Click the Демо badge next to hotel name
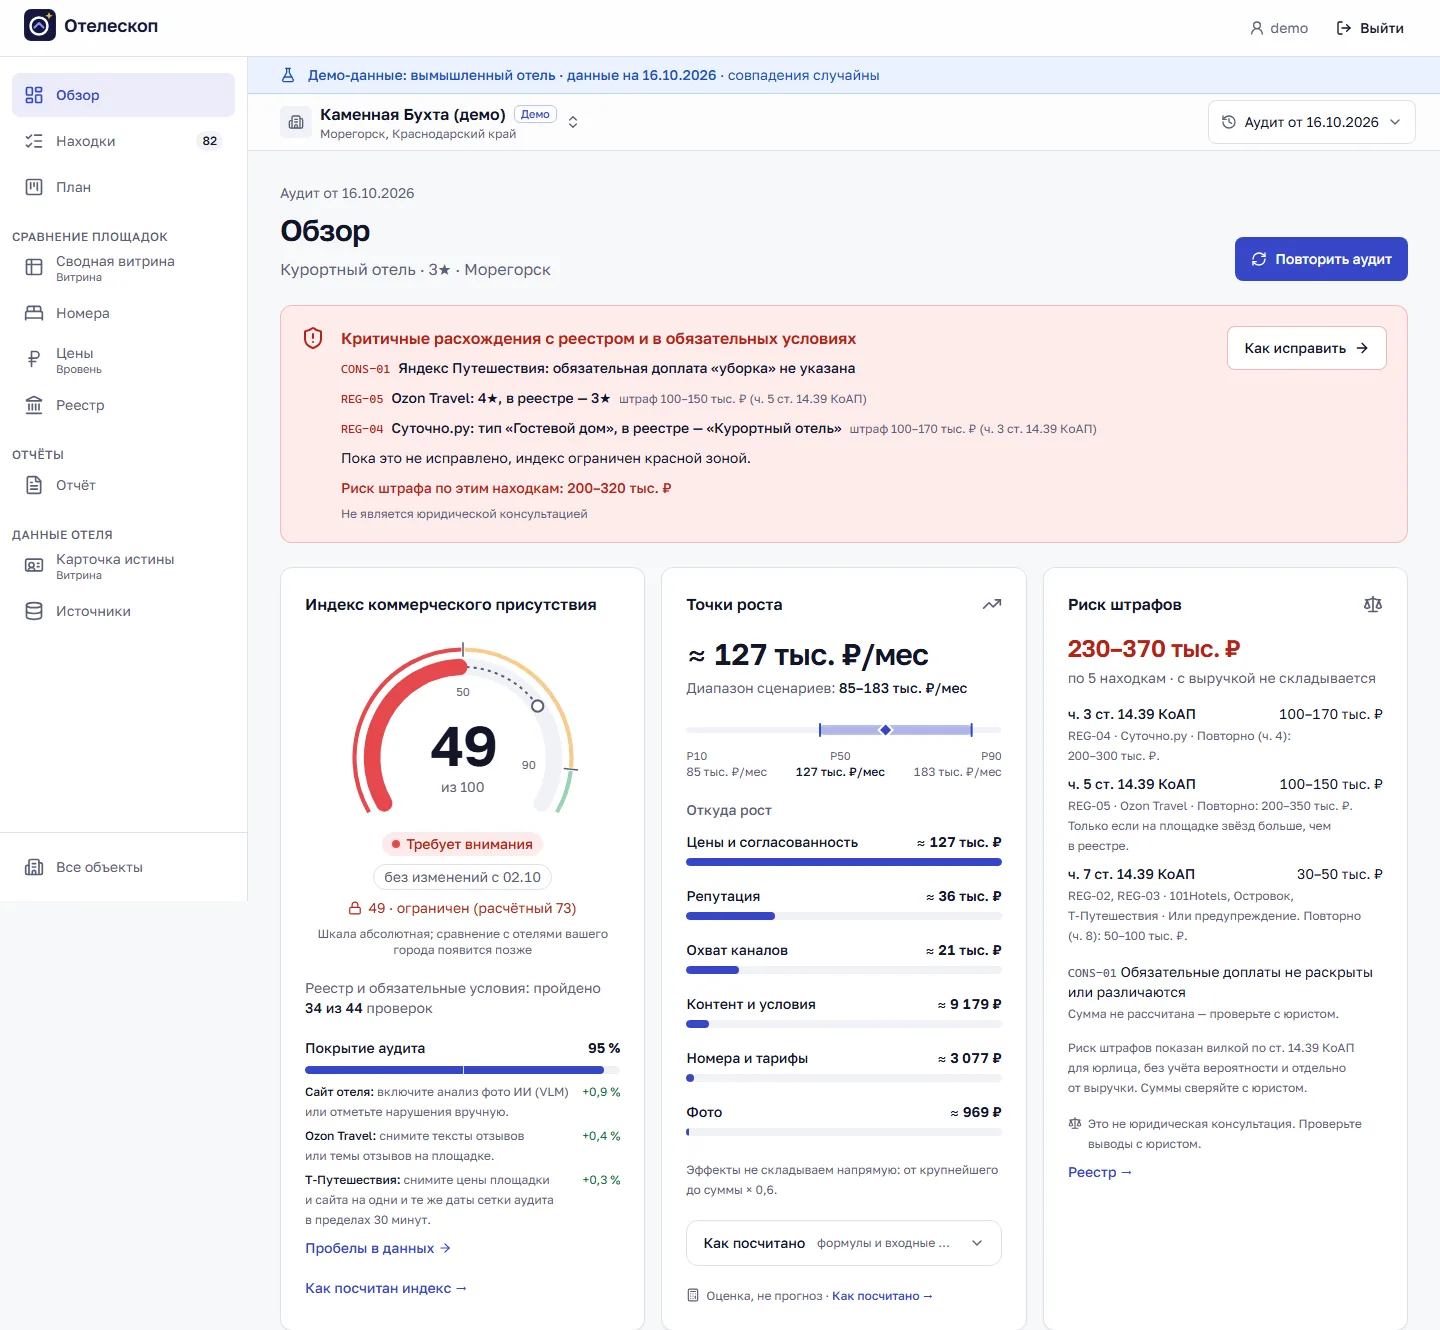Viewport: 1440px width, 1330px height. point(535,114)
